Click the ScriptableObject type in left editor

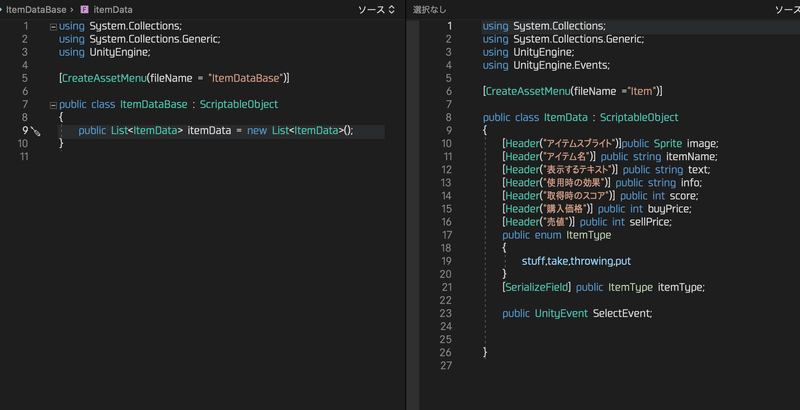pyautogui.click(x=239, y=104)
